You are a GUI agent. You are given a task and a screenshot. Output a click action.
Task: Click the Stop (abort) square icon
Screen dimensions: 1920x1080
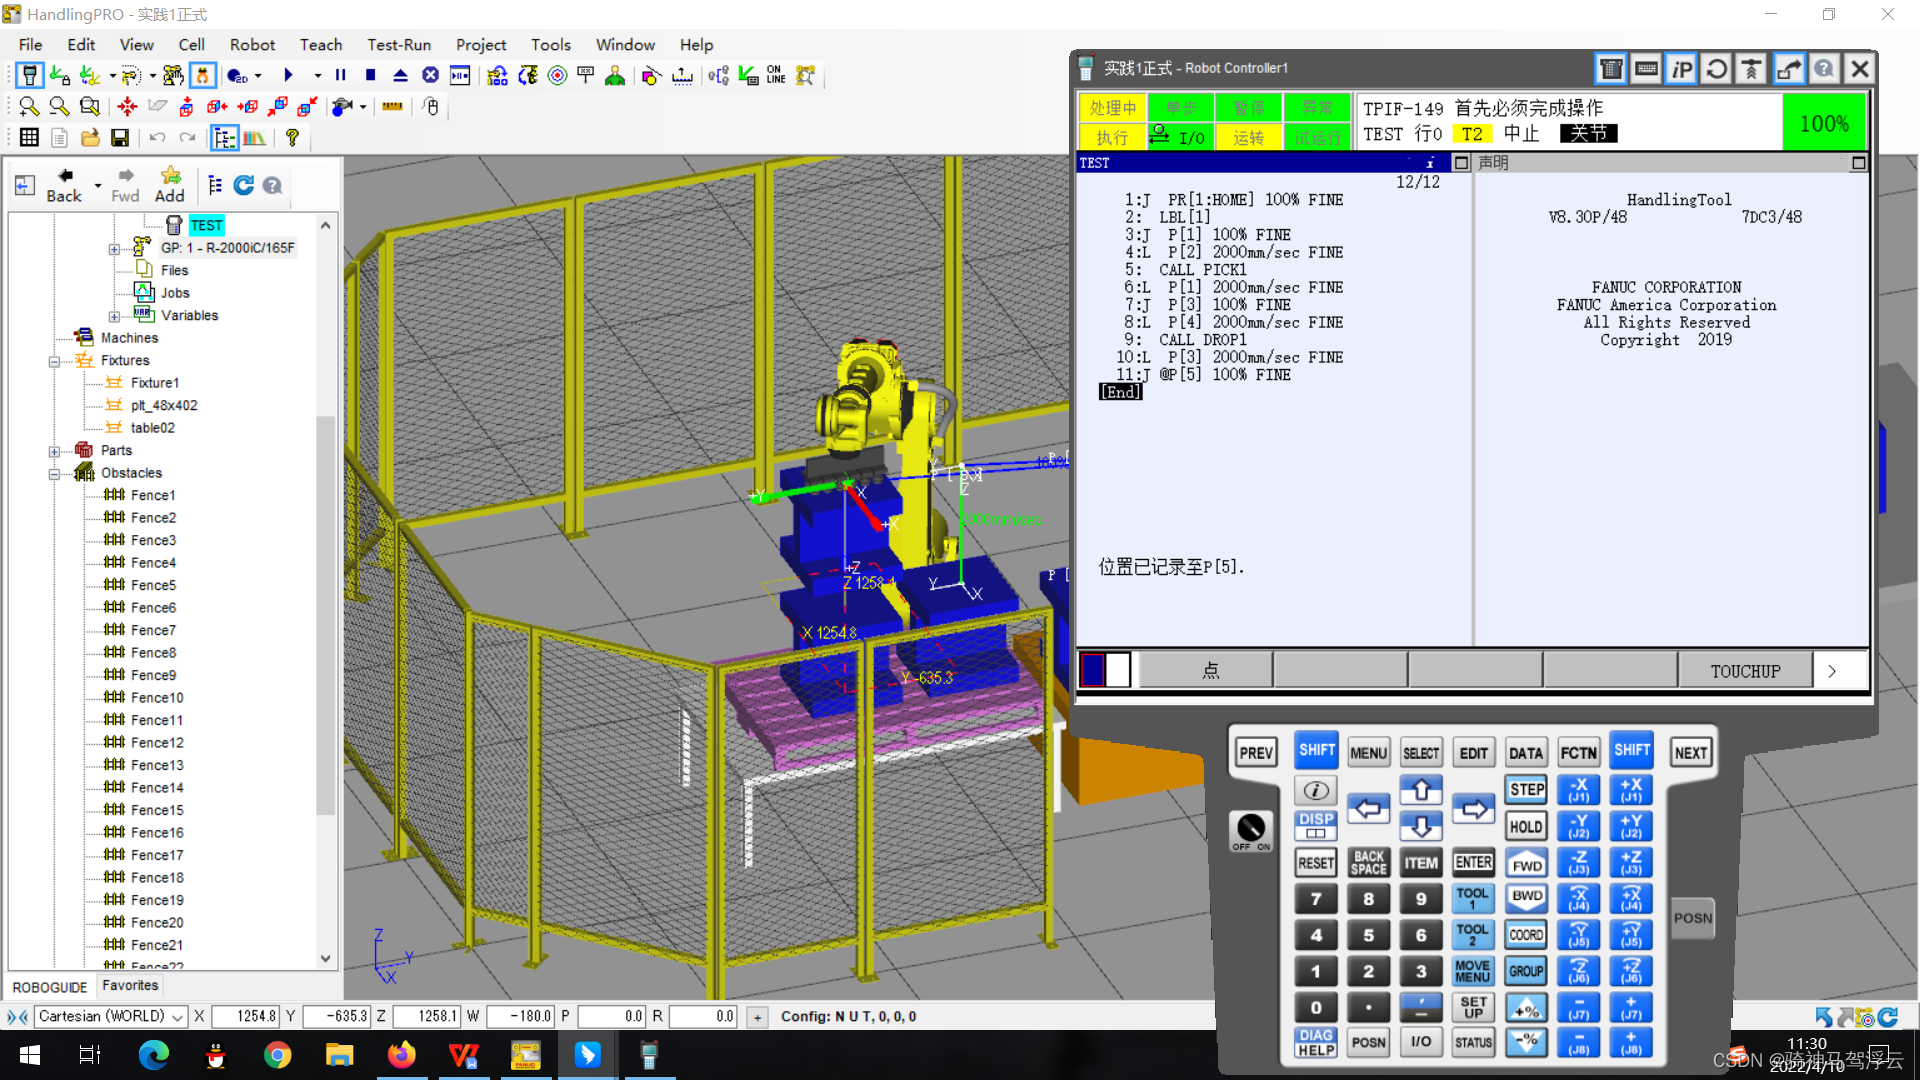coord(370,75)
